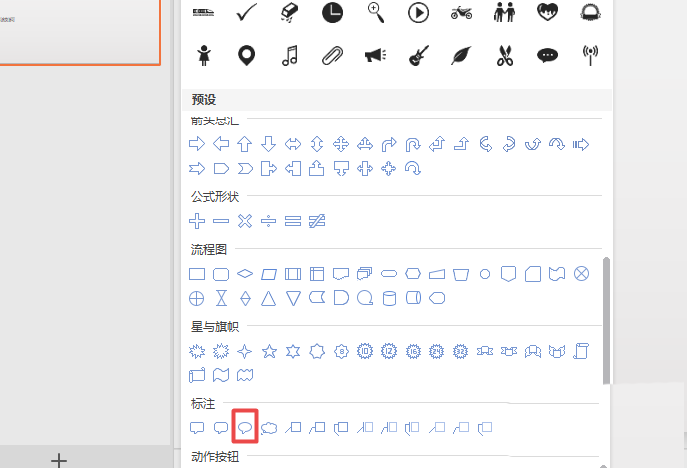
Task: Select the girl figure icon
Action: 204,56
